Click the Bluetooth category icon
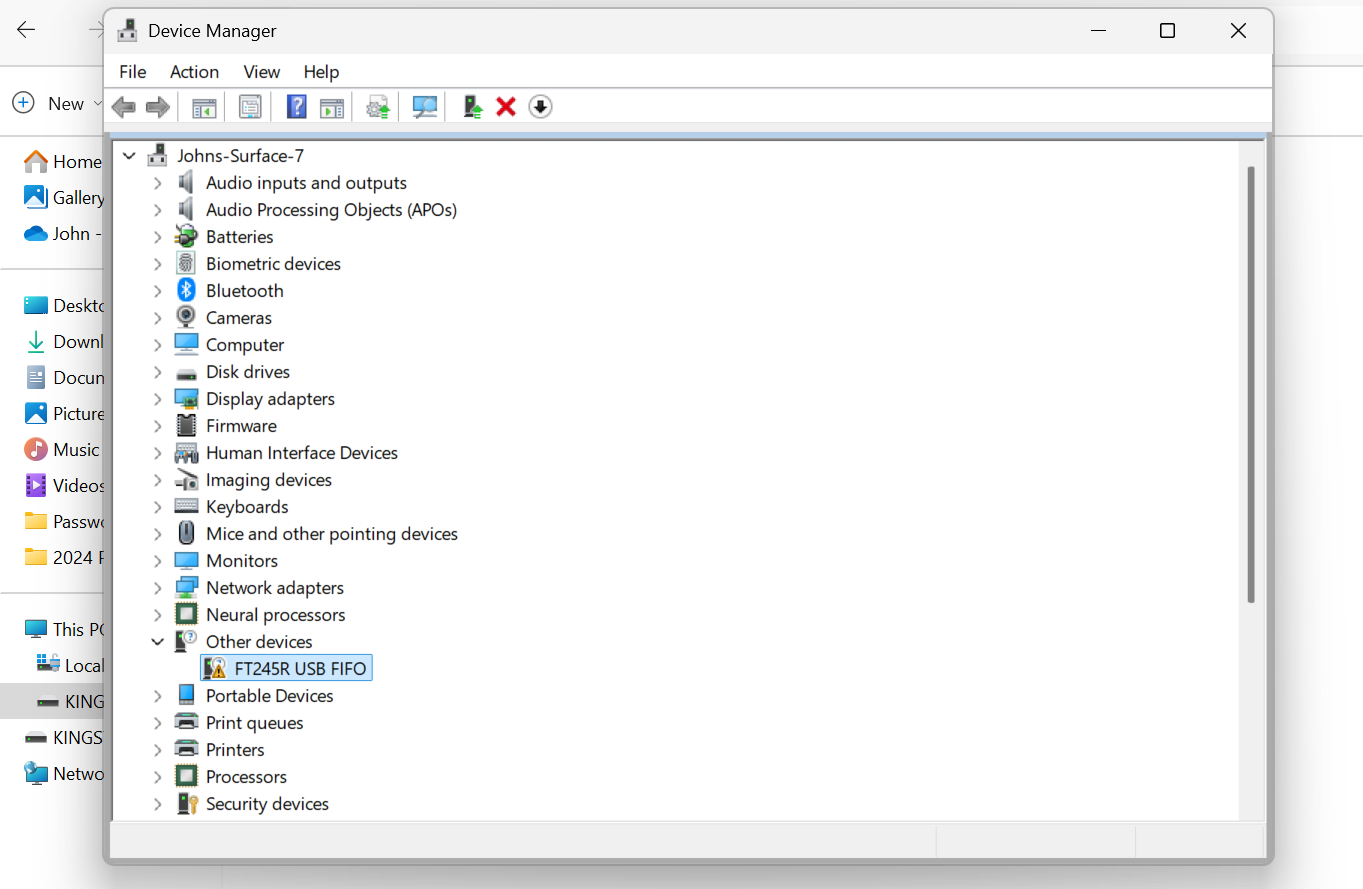Screen dimensions: 1363x889 [186, 291]
